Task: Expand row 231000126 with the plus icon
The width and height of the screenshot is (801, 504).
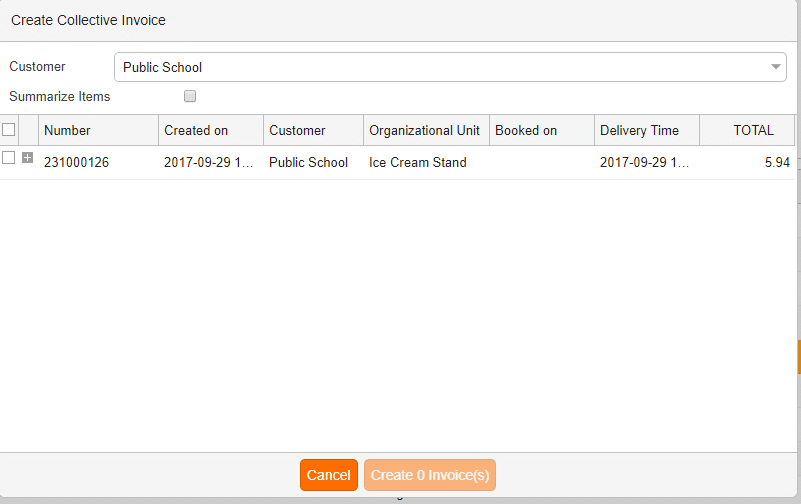Action: (28, 158)
